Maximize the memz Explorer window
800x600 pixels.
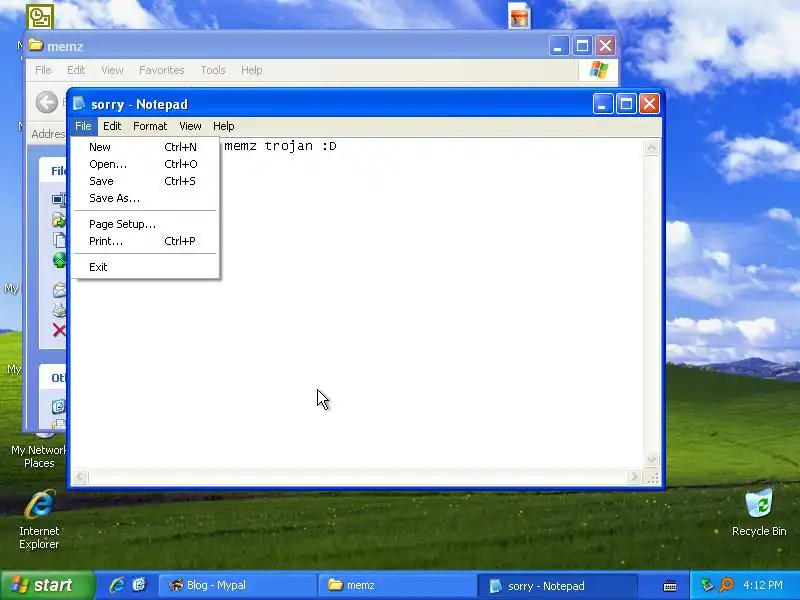coord(582,46)
